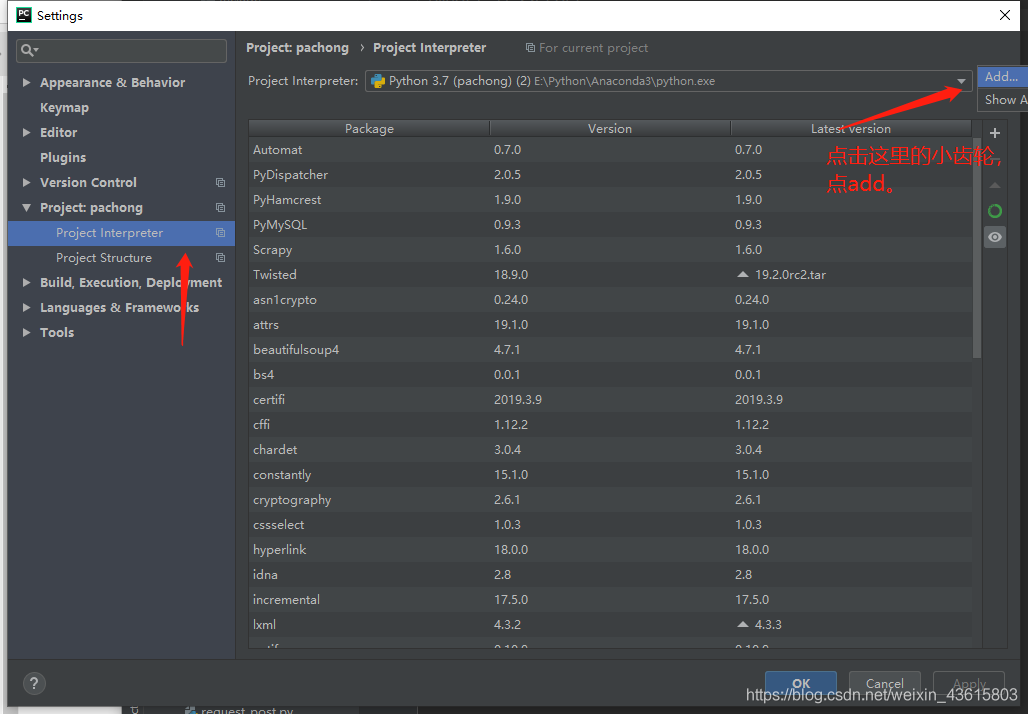The height and width of the screenshot is (714, 1028).
Task: Choose Show All from the interpreter popup
Action: tap(1002, 100)
